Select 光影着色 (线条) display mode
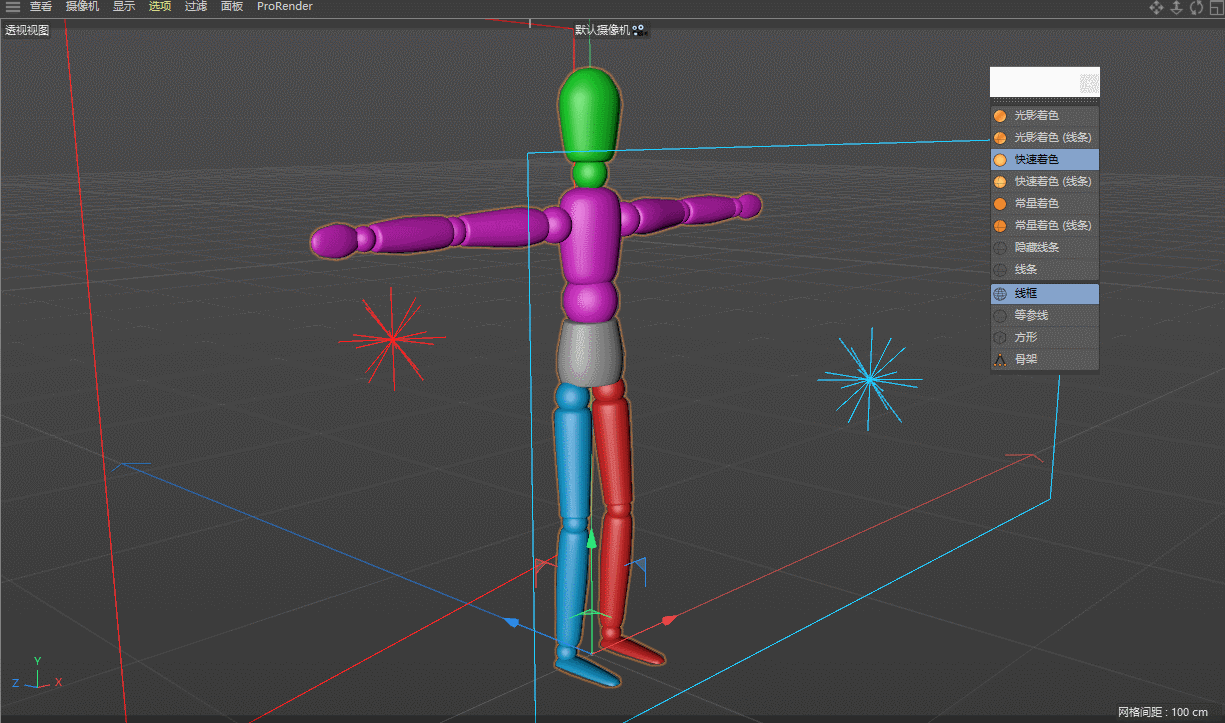The width and height of the screenshot is (1225, 723). pyautogui.click(x=1045, y=138)
